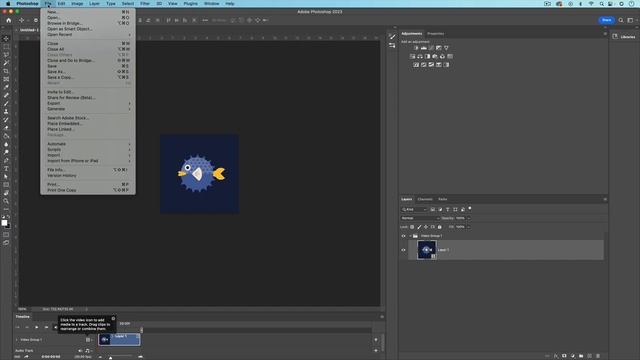Add an Invert adjustment
640x360 pixels.
[x=416, y=64]
